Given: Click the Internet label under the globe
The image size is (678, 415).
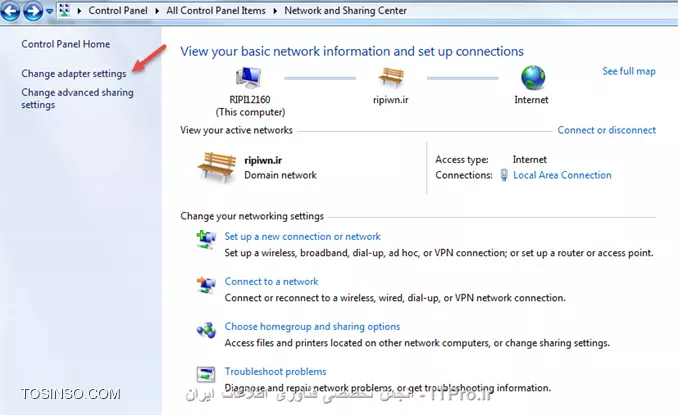Looking at the screenshot, I should point(531,100).
